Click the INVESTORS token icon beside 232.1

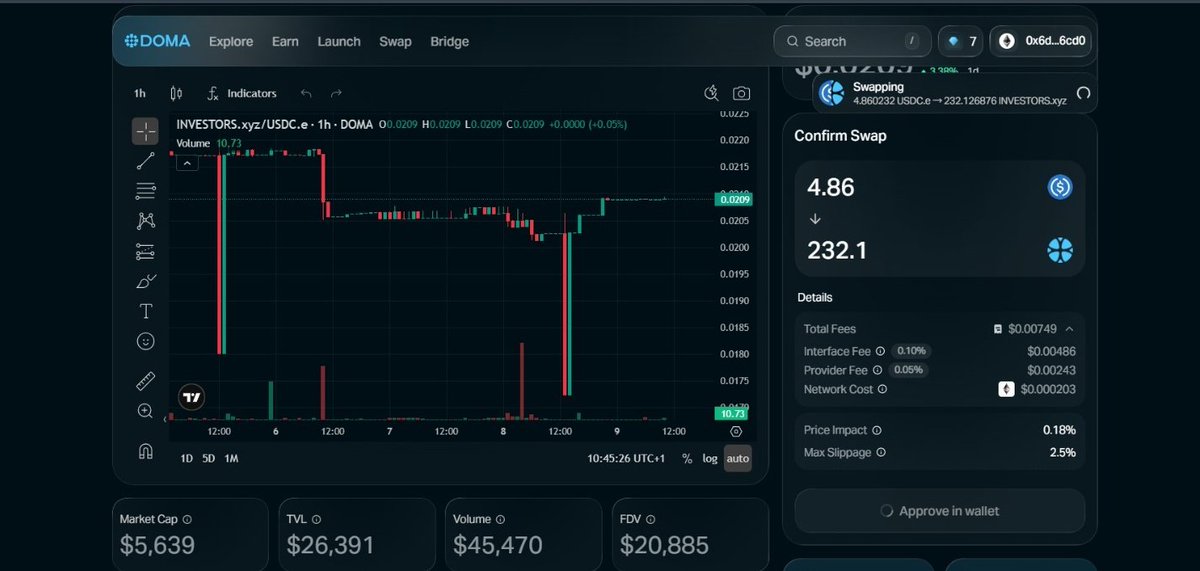[1060, 251]
